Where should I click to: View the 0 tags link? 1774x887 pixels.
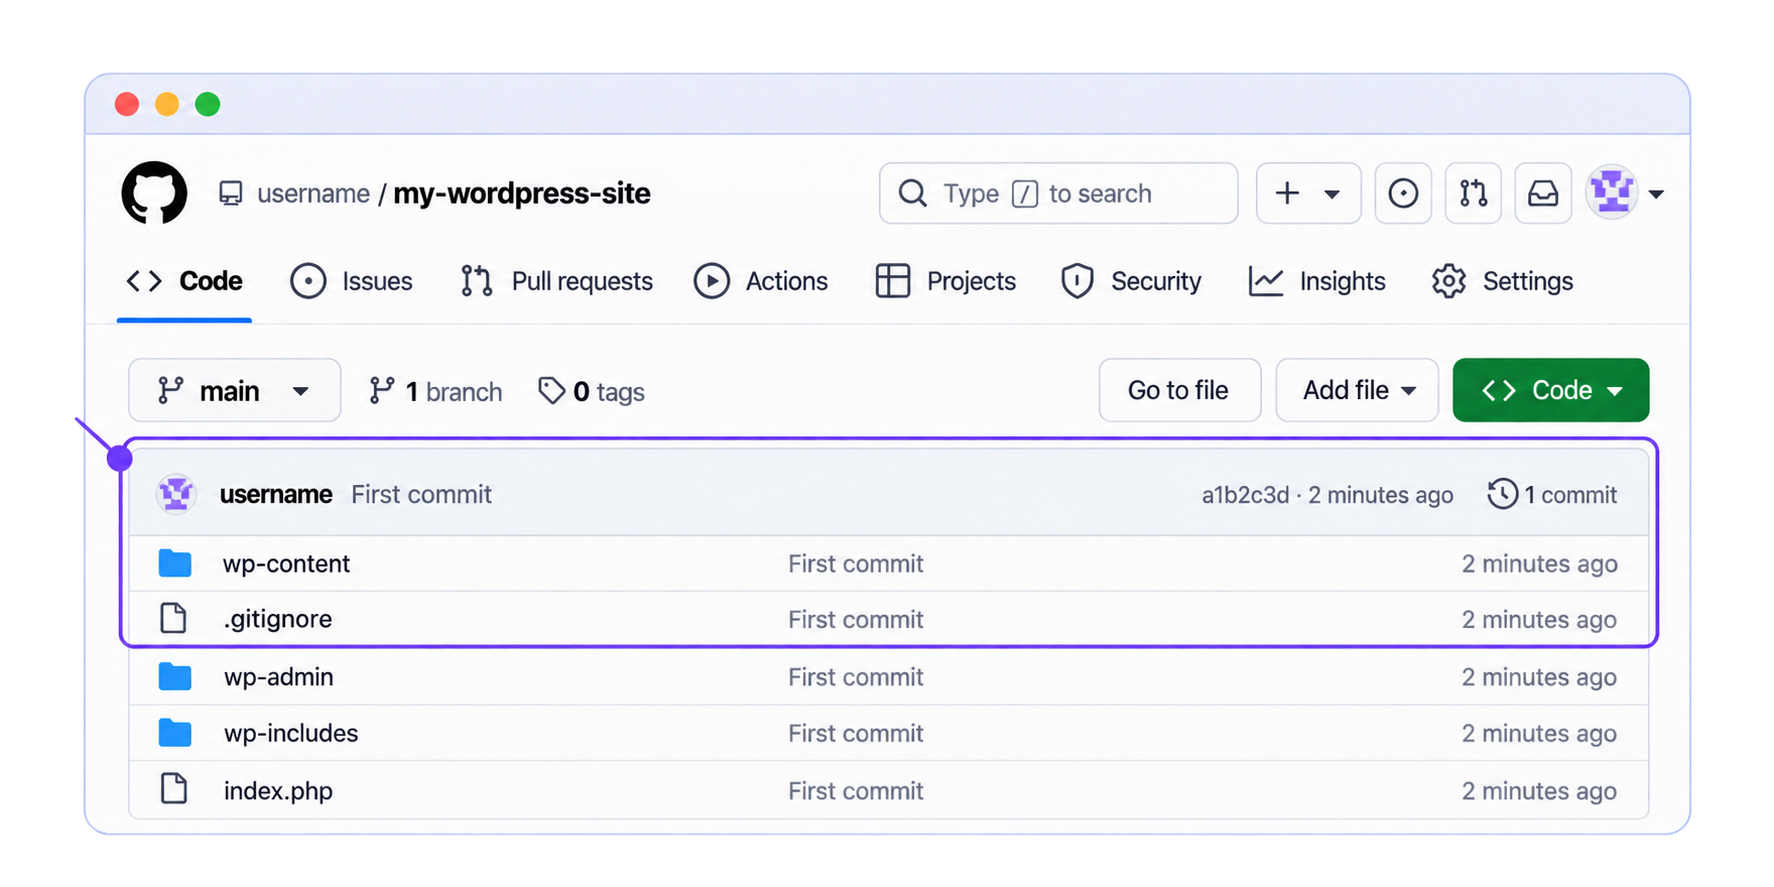tap(592, 391)
